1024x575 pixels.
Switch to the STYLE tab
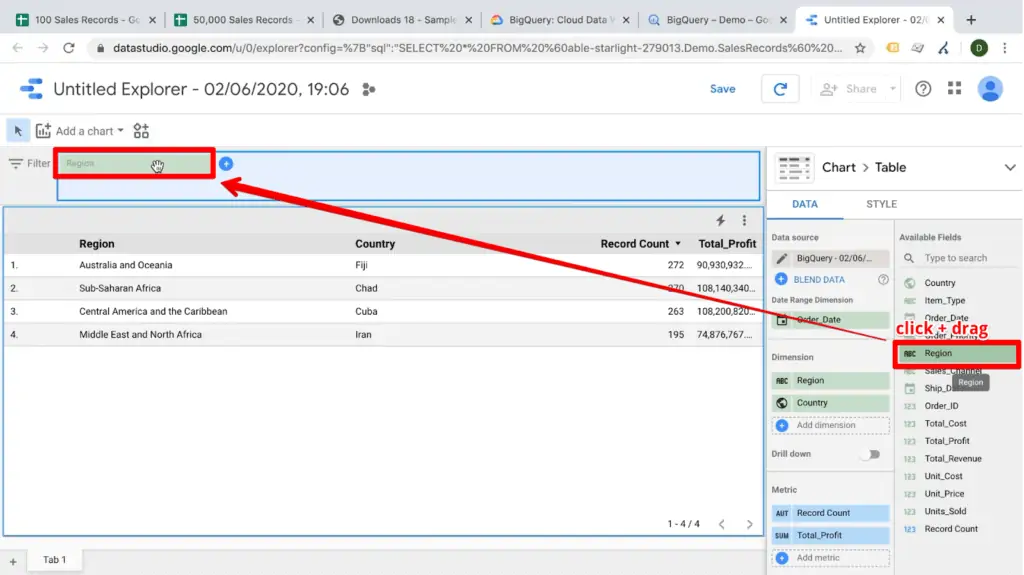click(881, 205)
